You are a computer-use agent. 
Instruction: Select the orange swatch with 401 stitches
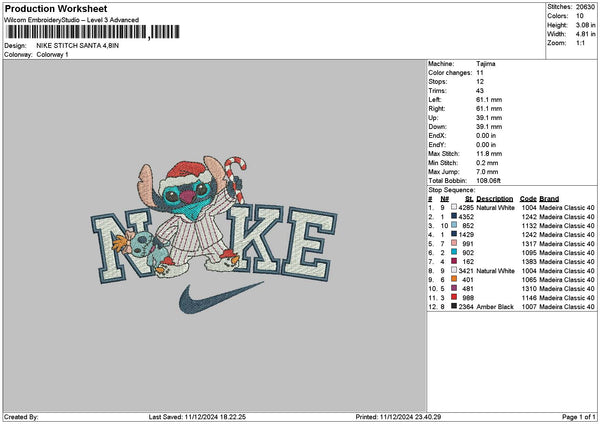[454, 279]
